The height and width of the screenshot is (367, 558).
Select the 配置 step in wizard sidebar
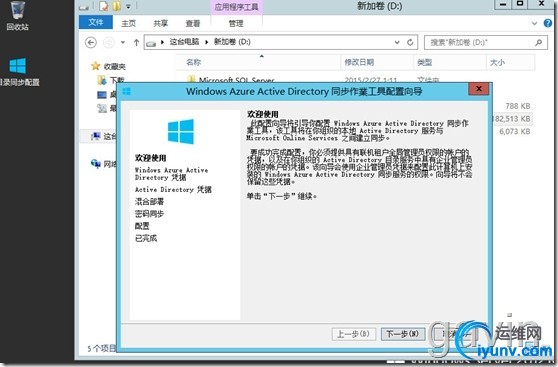142,226
